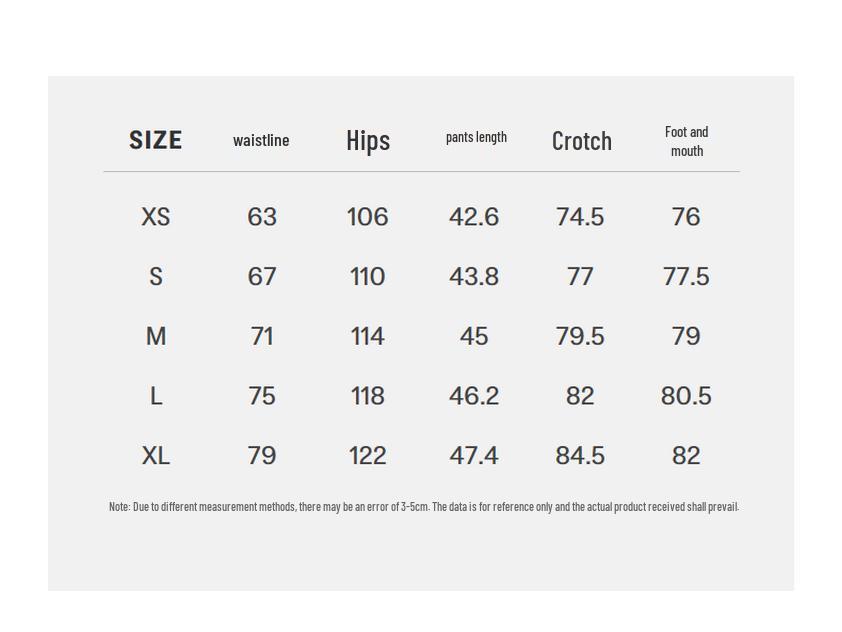Click the L foot value 80.5
The image size is (842, 632).
point(686,396)
